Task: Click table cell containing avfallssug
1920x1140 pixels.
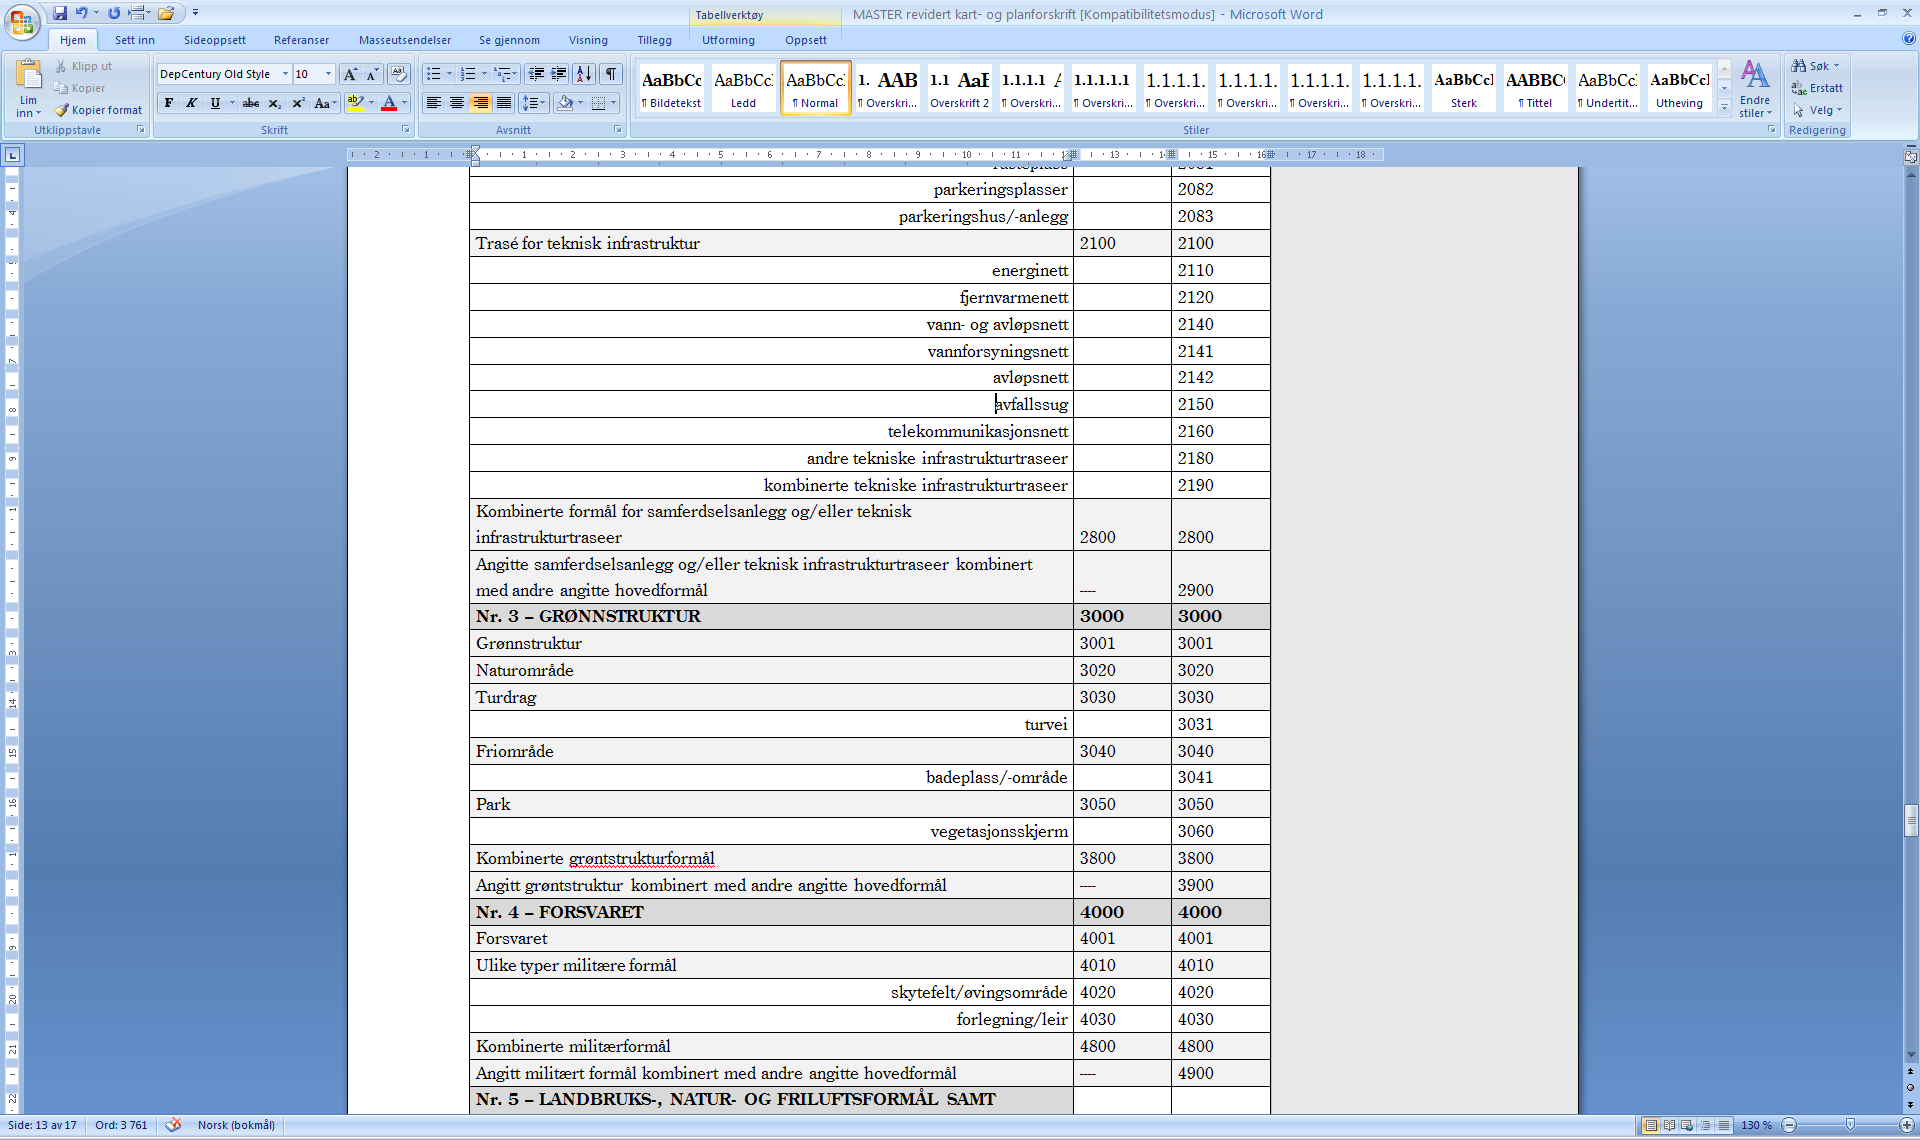Action: (771, 404)
